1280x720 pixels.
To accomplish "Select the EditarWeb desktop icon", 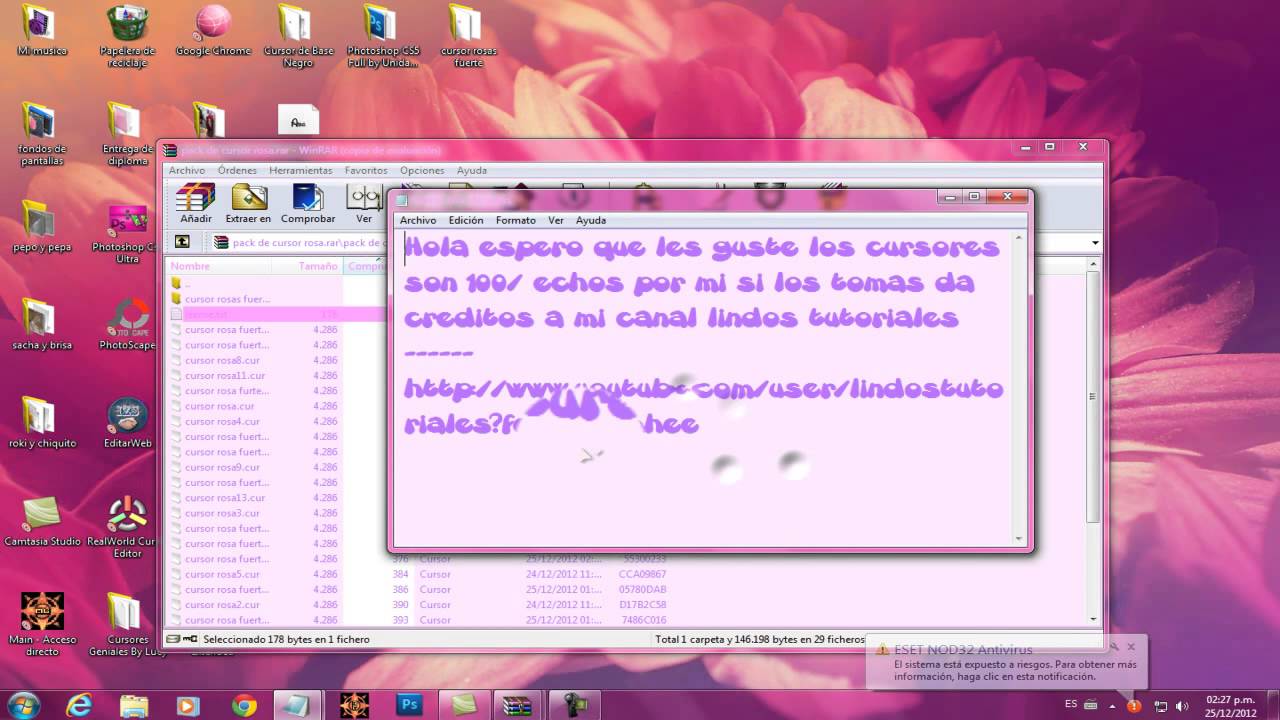I will 127,423.
